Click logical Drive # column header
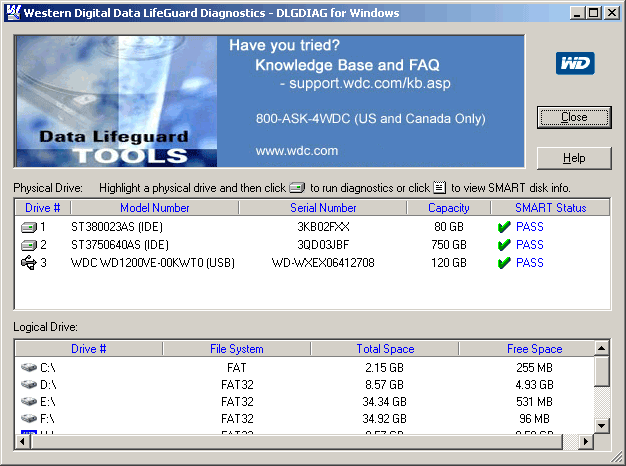626x466 pixels. coord(89,349)
